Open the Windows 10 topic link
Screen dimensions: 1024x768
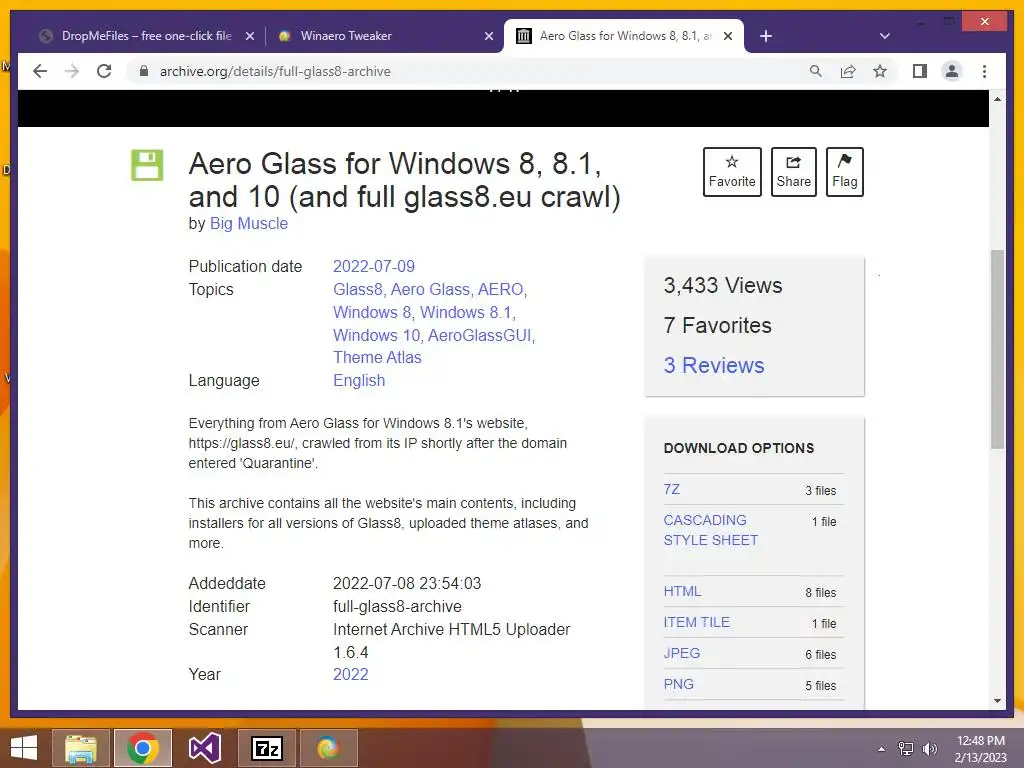[376, 335]
